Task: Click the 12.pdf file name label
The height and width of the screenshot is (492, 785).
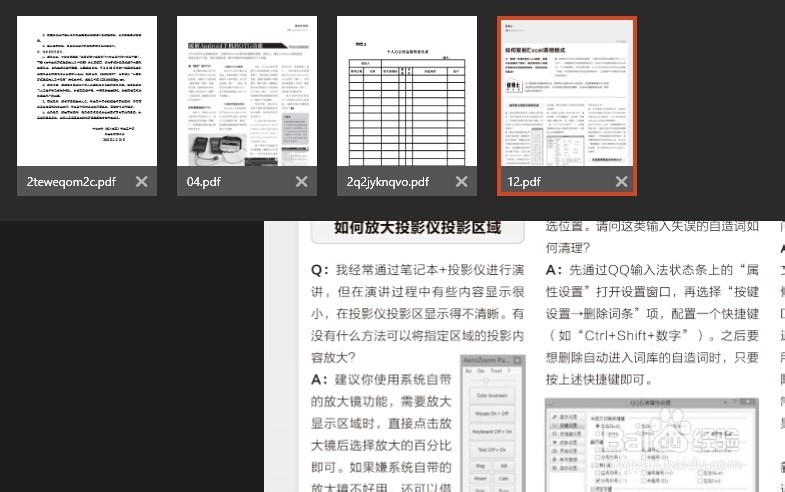Action: [524, 182]
